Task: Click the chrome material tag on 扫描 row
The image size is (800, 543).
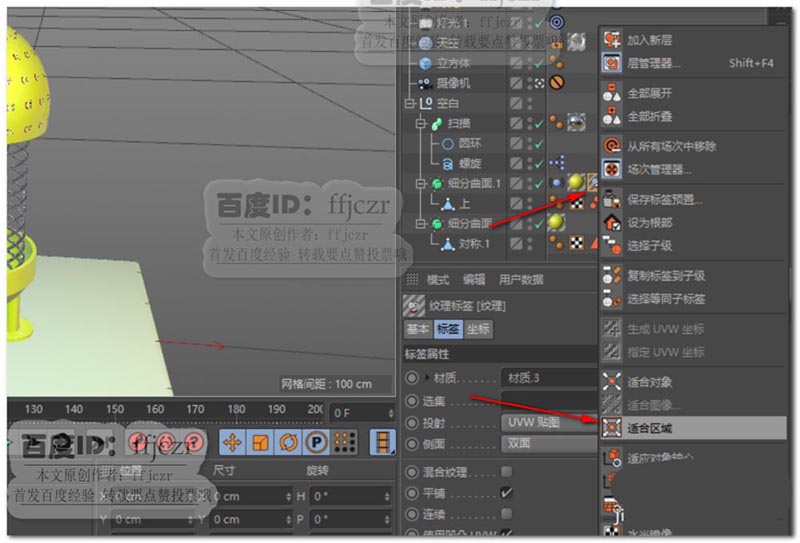Action: [576, 122]
